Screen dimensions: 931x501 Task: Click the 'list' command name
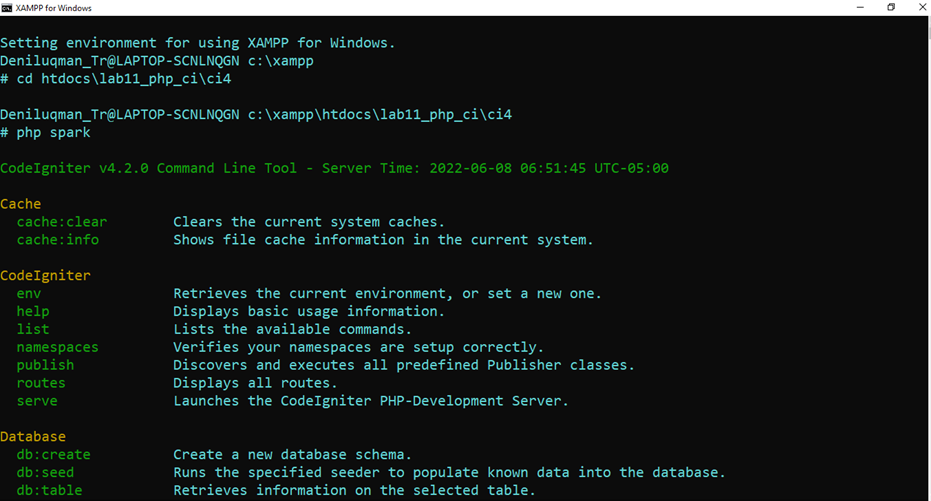[x=33, y=329]
